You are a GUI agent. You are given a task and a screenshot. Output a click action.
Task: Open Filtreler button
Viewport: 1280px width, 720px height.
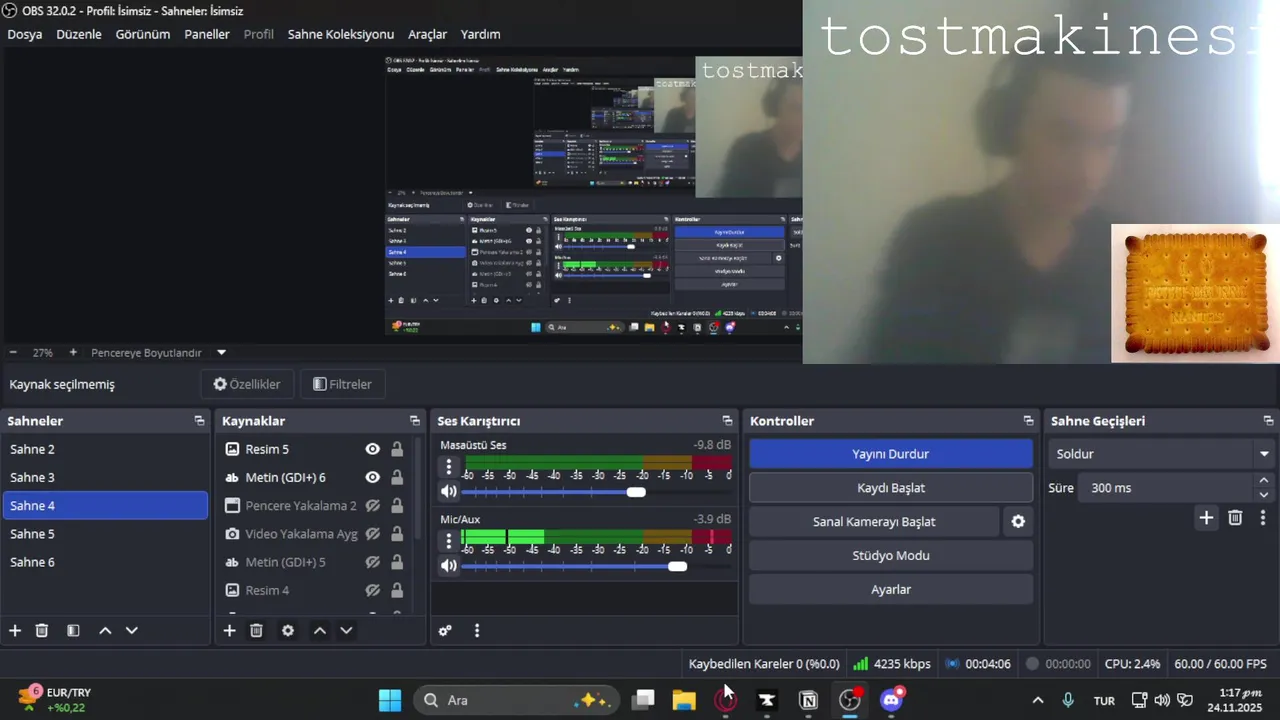pyautogui.click(x=343, y=384)
